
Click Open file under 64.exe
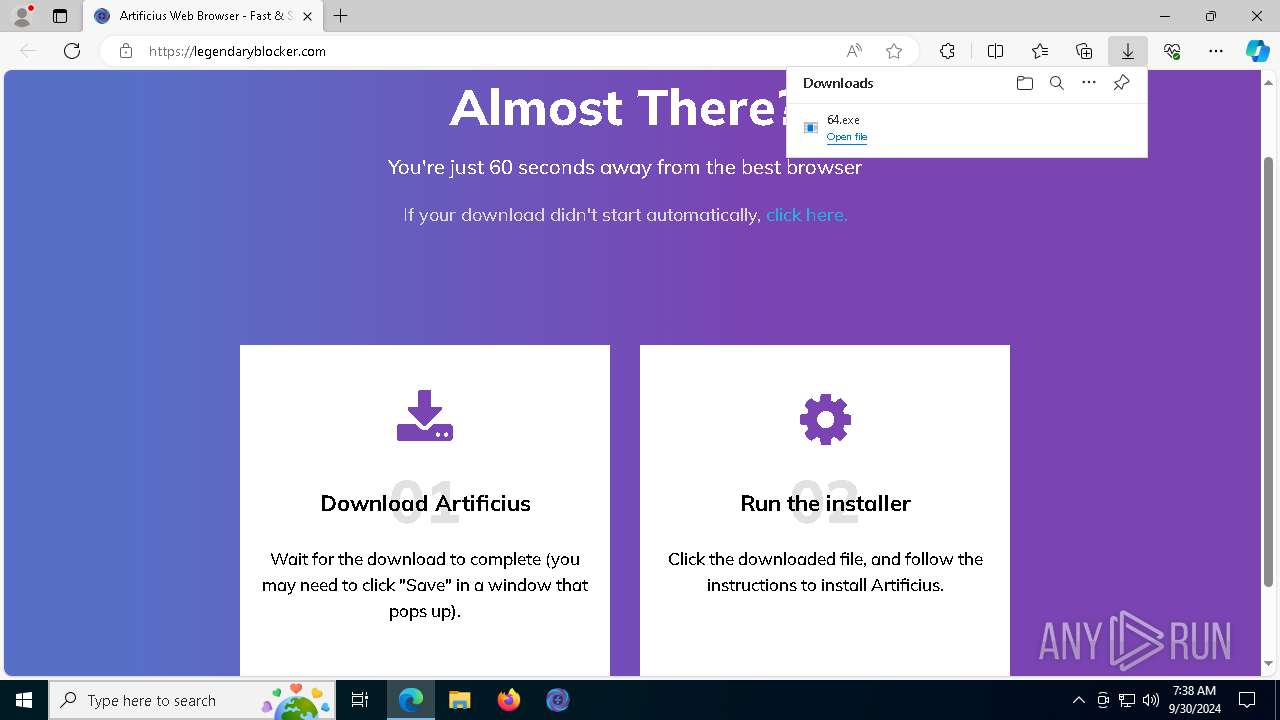(847, 137)
